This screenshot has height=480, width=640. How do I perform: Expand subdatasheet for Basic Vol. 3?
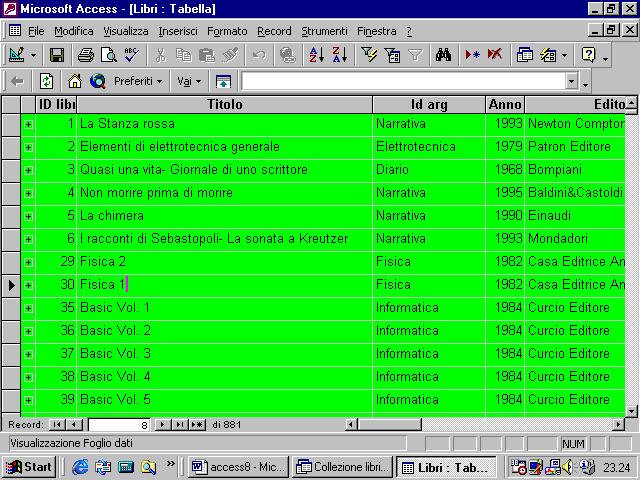pyautogui.click(x=28, y=354)
